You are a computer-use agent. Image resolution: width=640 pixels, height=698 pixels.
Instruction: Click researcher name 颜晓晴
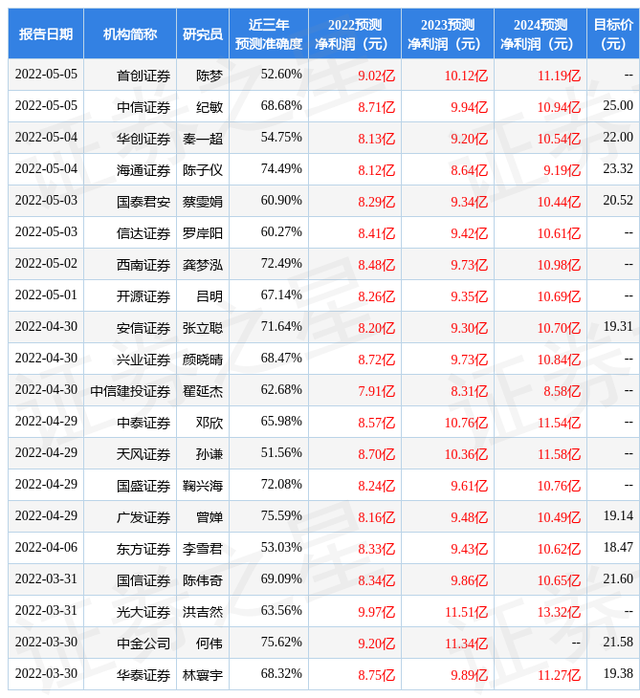click(203, 360)
